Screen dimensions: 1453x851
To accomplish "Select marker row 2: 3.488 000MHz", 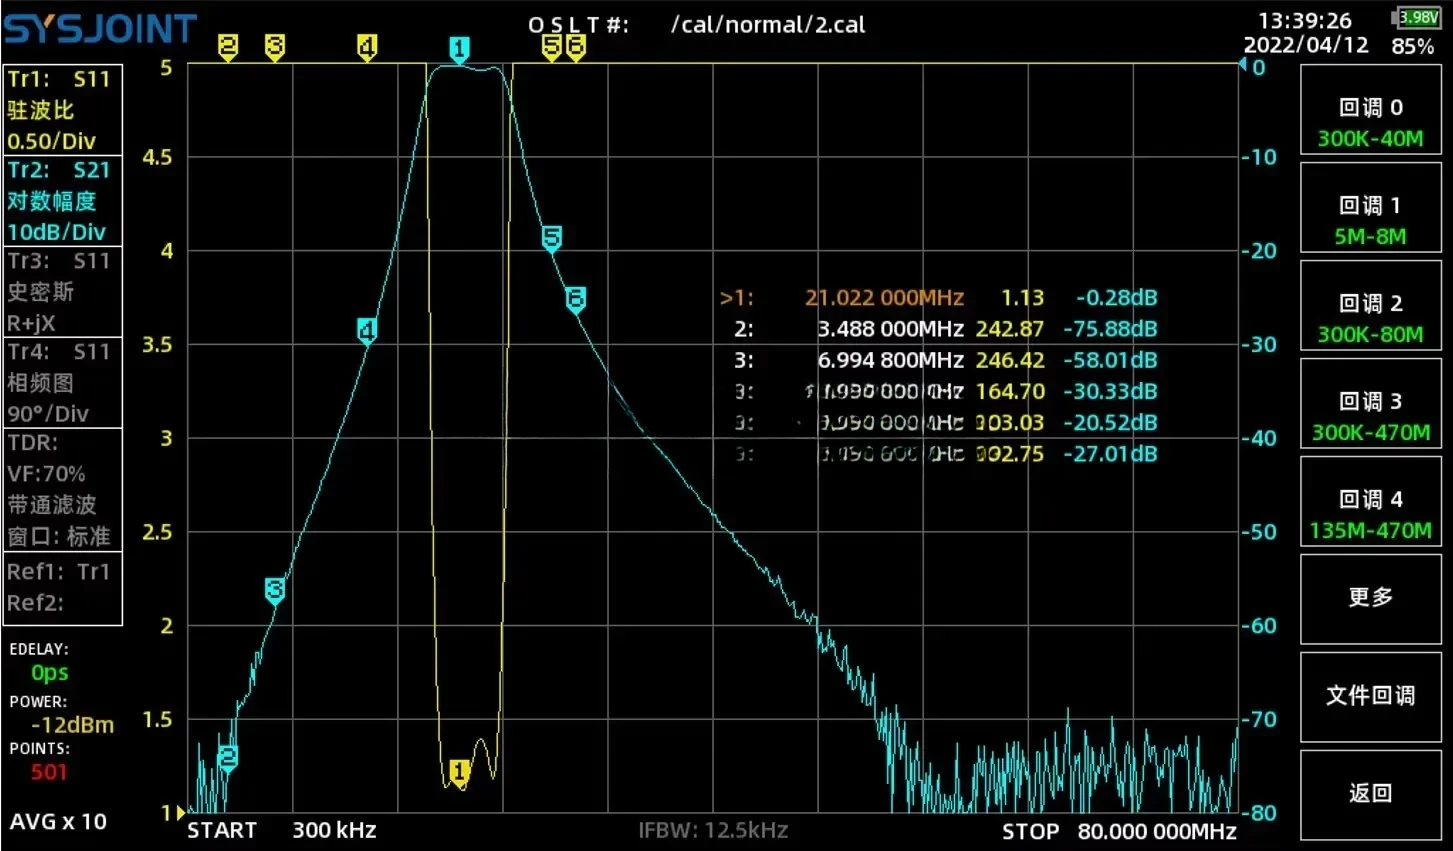I will point(946,329).
